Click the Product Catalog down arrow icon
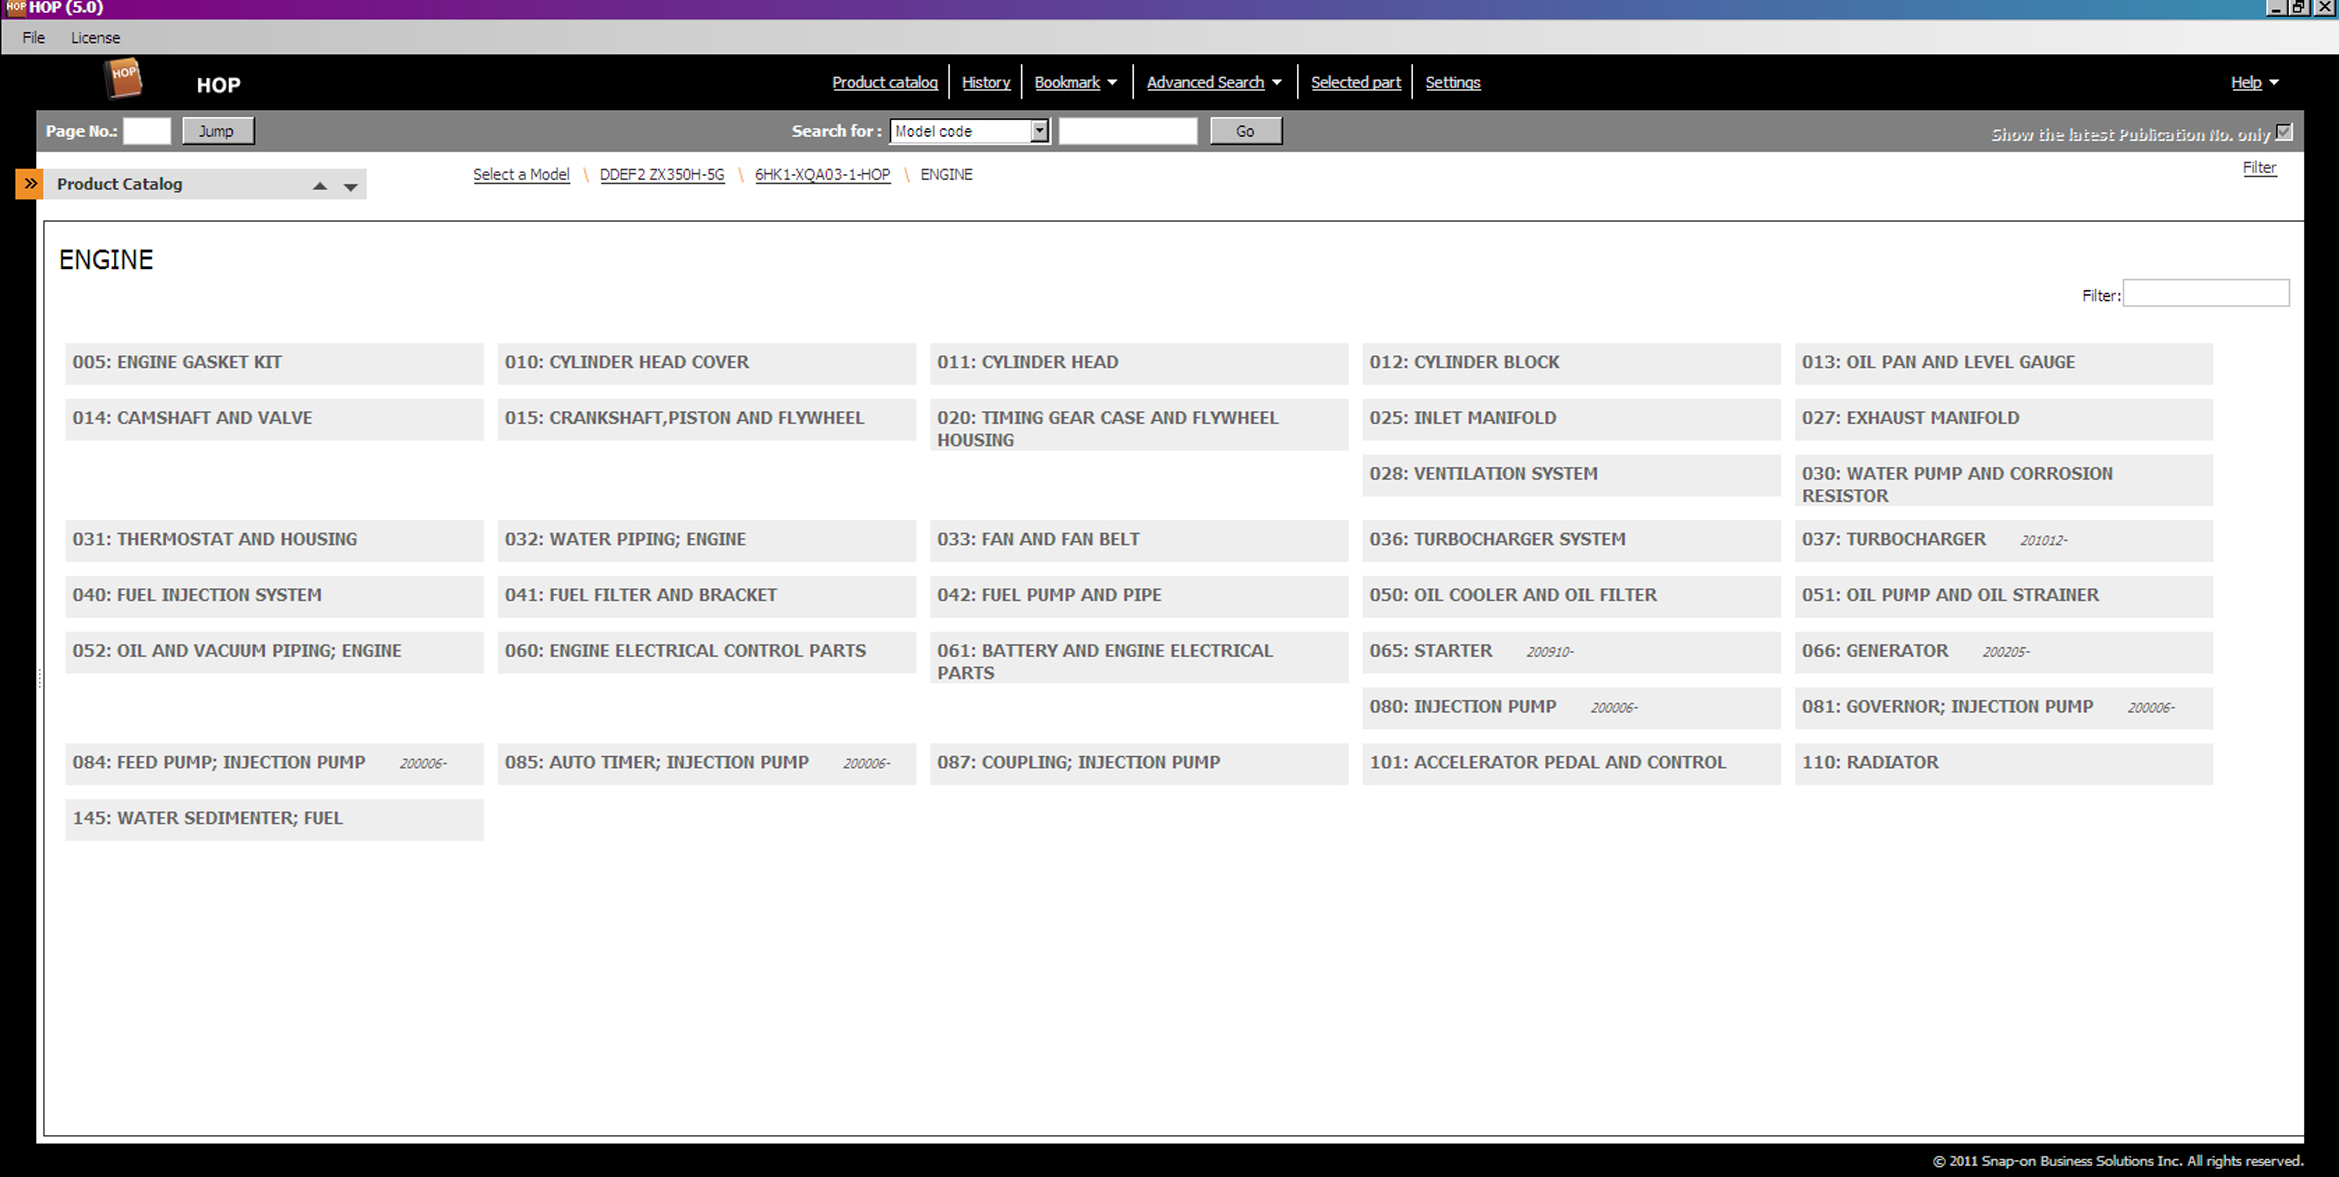The image size is (2339, 1177). [x=350, y=186]
